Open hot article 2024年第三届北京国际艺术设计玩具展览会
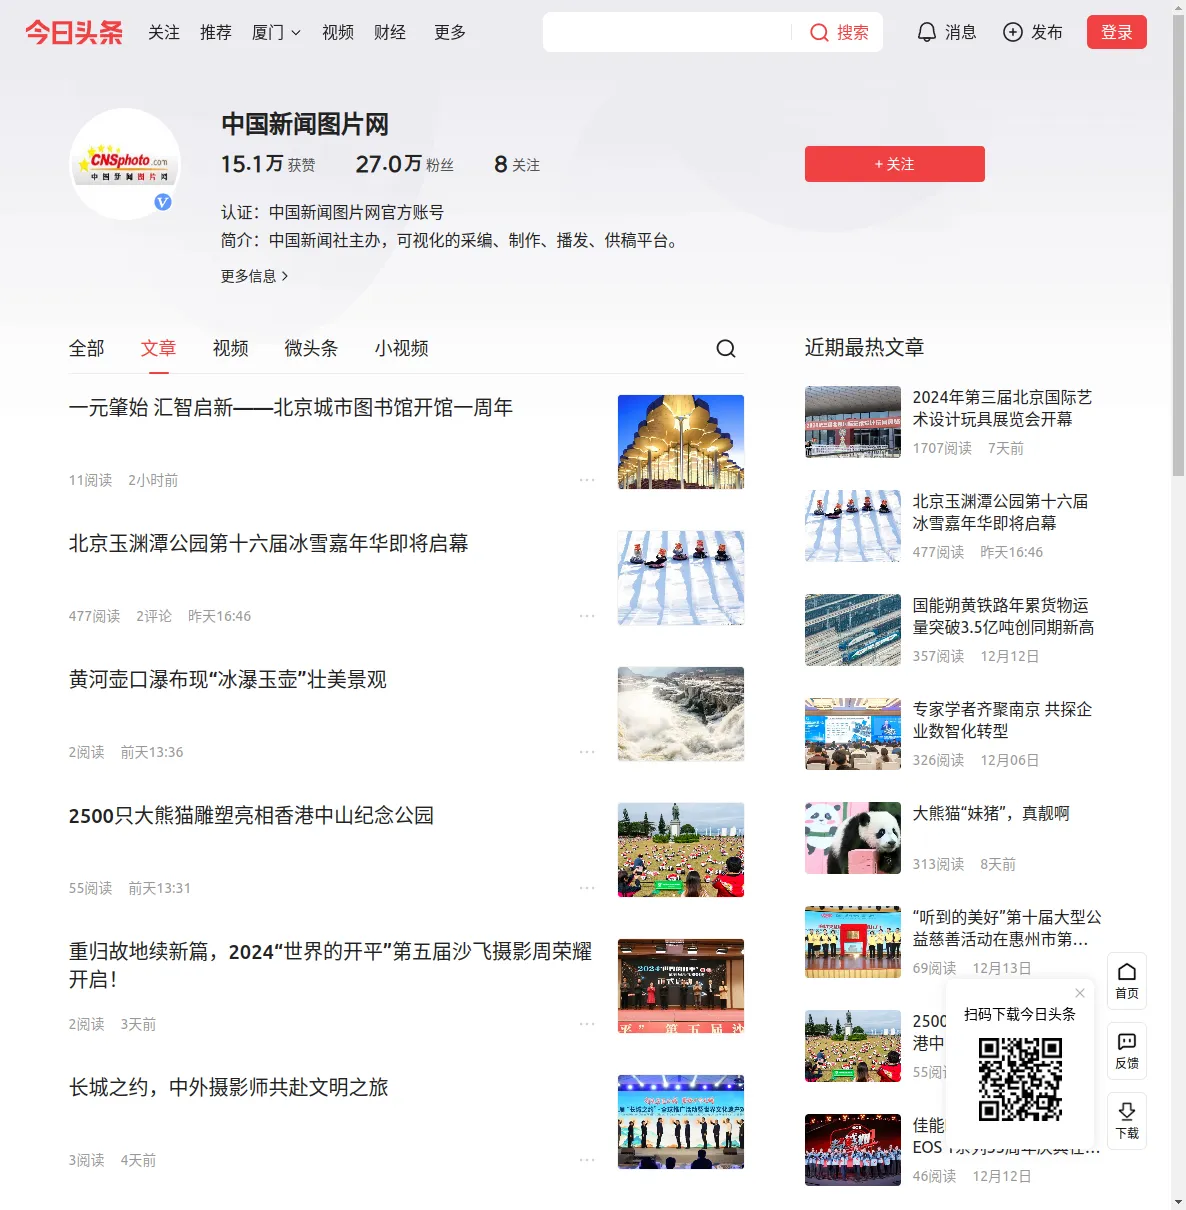This screenshot has height=1210, width=1186. pyautogui.click(x=1003, y=408)
